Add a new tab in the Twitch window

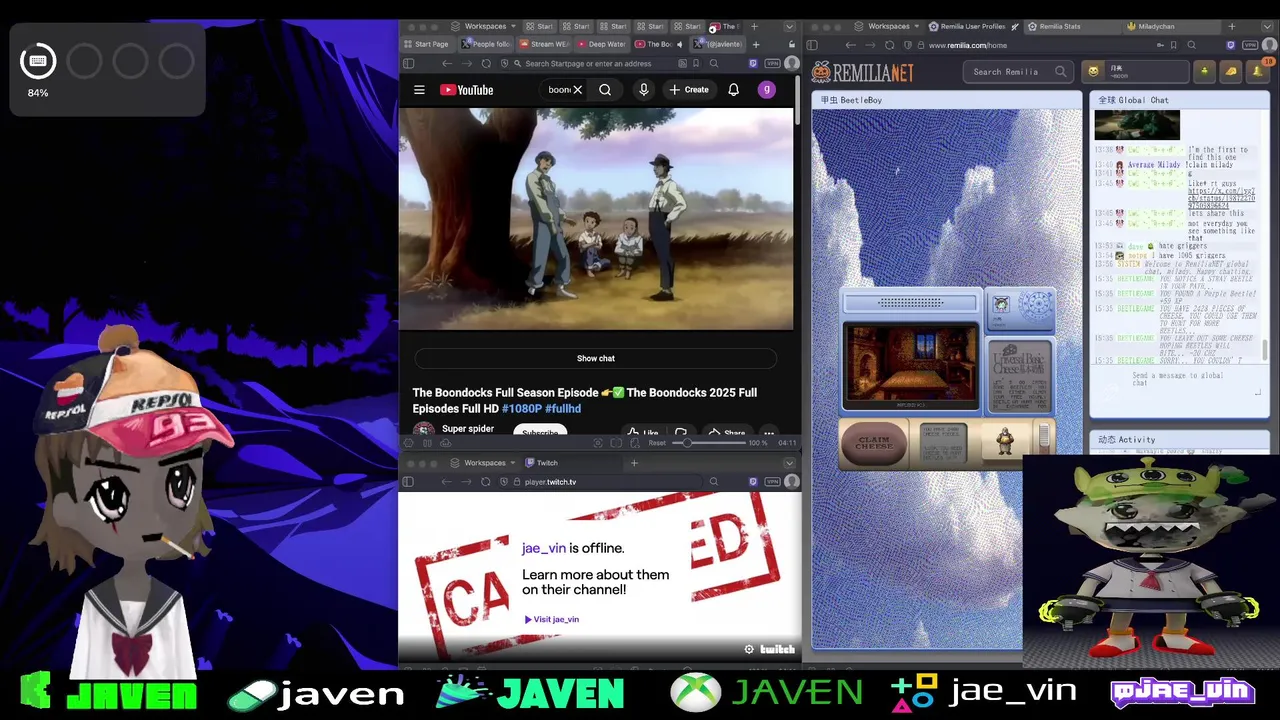pyautogui.click(x=634, y=463)
